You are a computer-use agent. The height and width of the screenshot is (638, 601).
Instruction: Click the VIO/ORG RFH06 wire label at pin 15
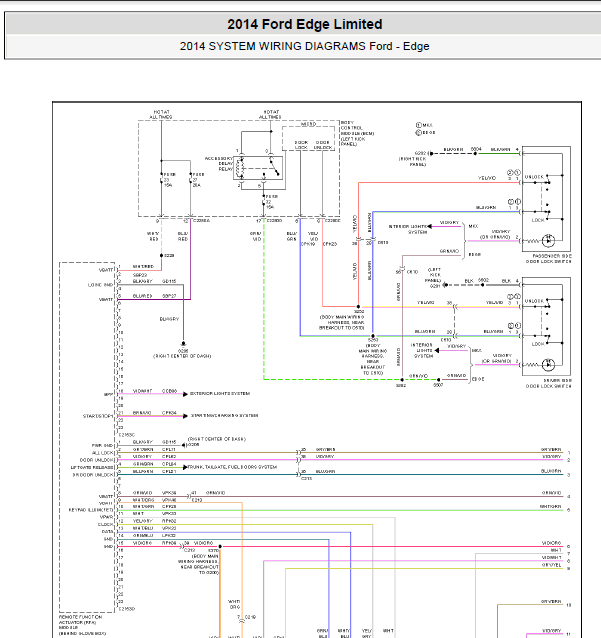pos(154,543)
